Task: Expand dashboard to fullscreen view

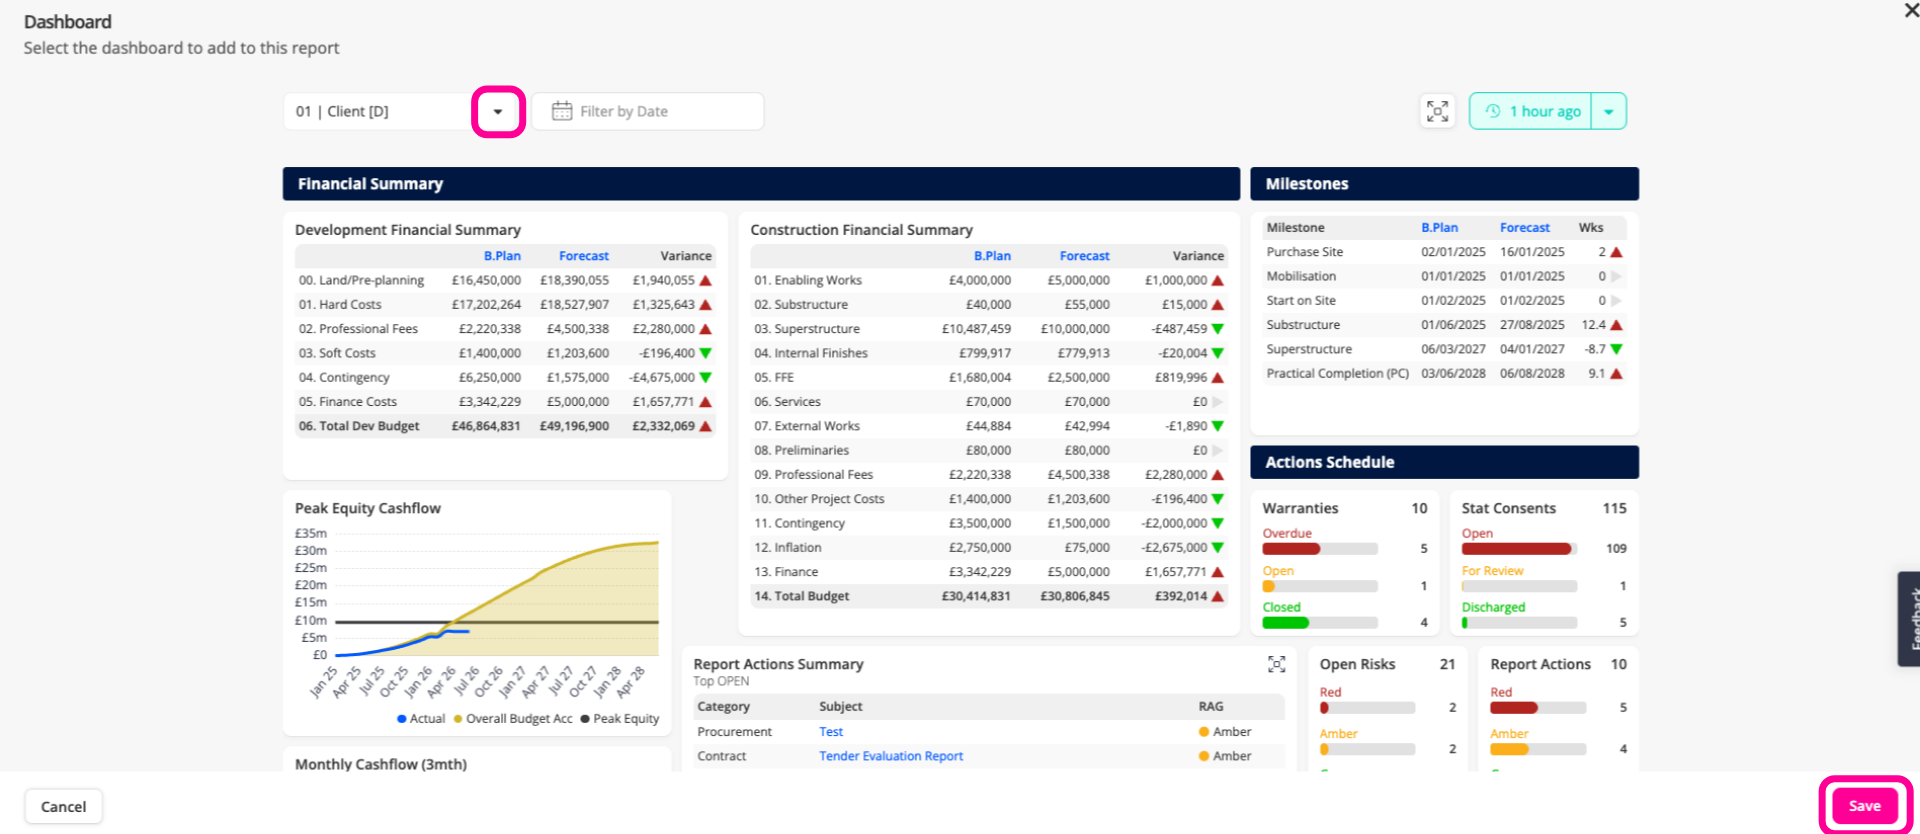Action: pos(1437,111)
